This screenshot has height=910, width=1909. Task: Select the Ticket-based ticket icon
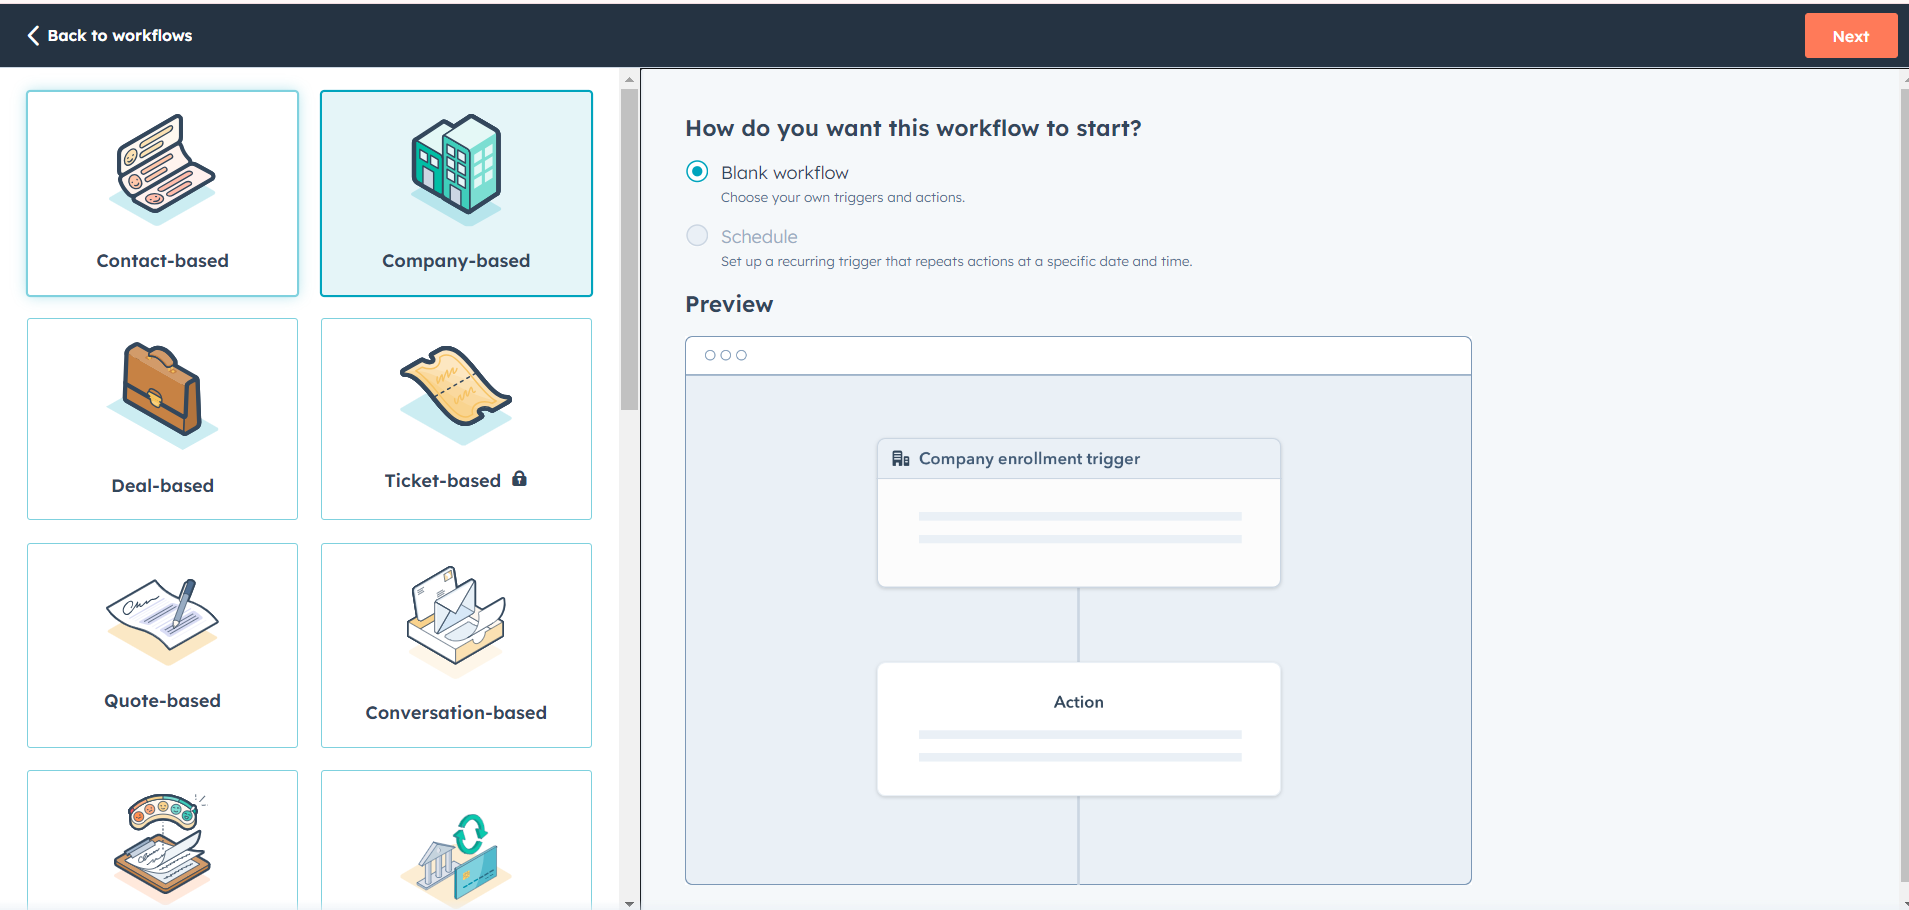point(456,392)
